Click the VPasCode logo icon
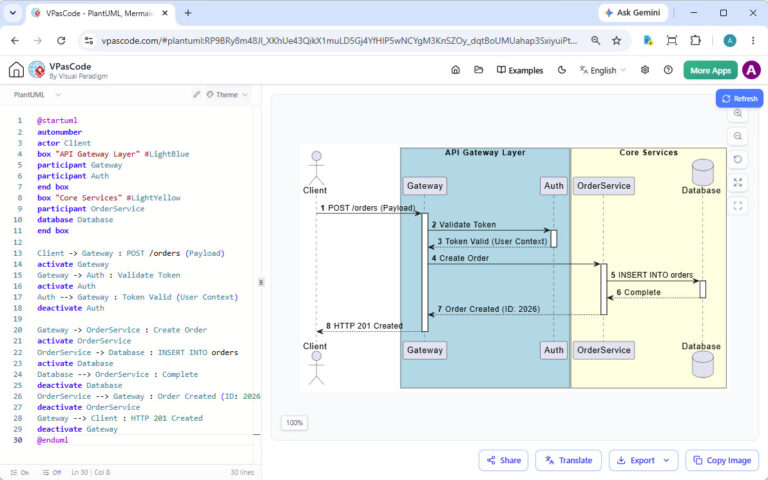The height and width of the screenshot is (480, 768). pos(37,70)
